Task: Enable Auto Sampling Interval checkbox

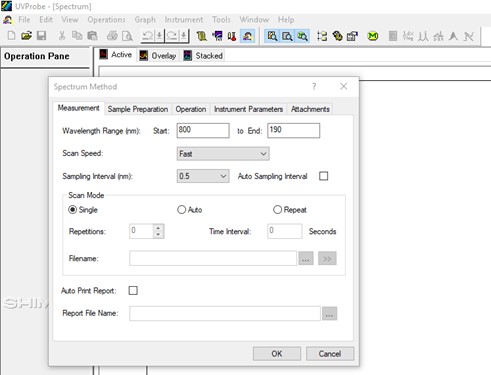Action: tap(323, 176)
